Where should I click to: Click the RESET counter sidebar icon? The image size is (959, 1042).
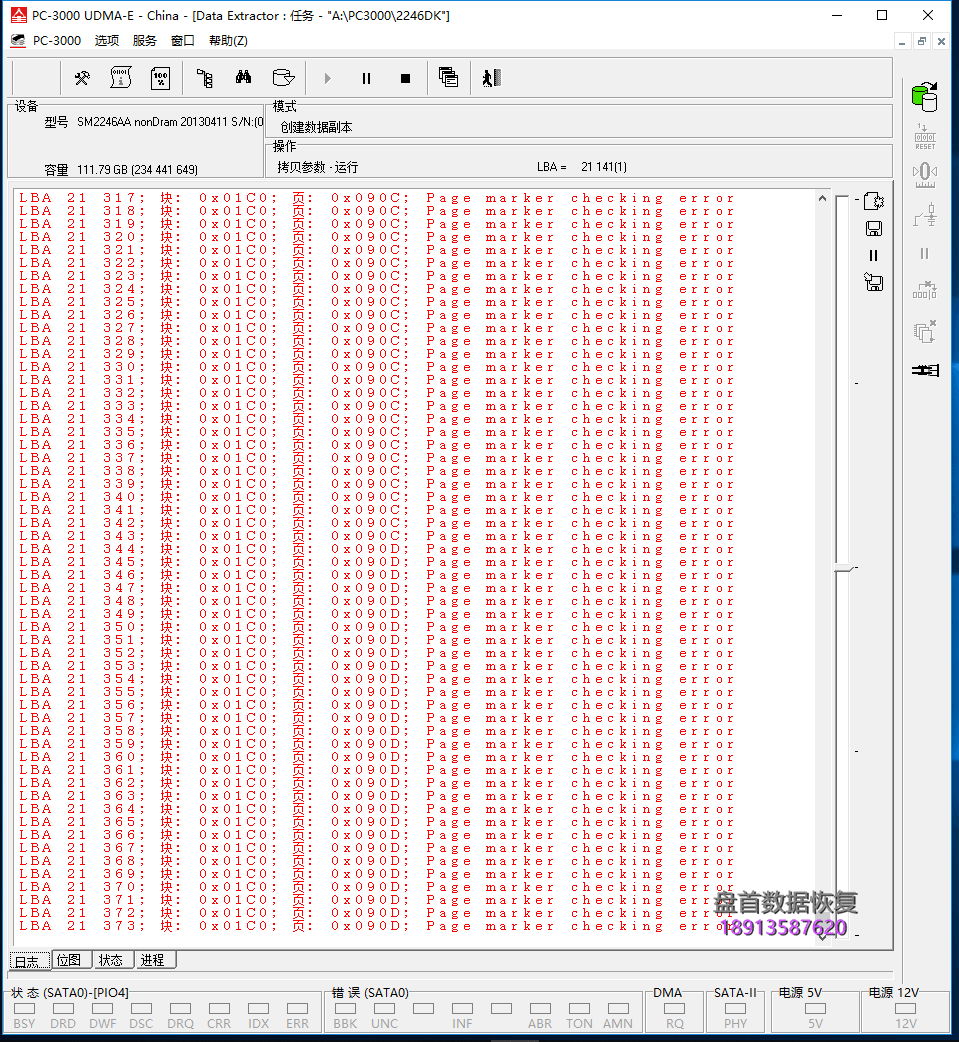(x=924, y=136)
